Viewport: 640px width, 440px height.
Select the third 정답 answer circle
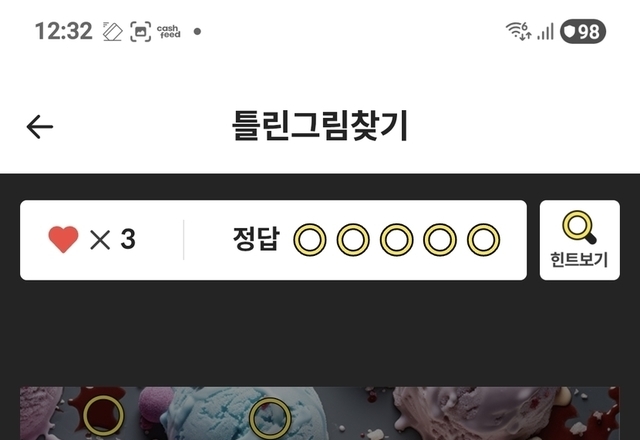[x=396, y=240]
